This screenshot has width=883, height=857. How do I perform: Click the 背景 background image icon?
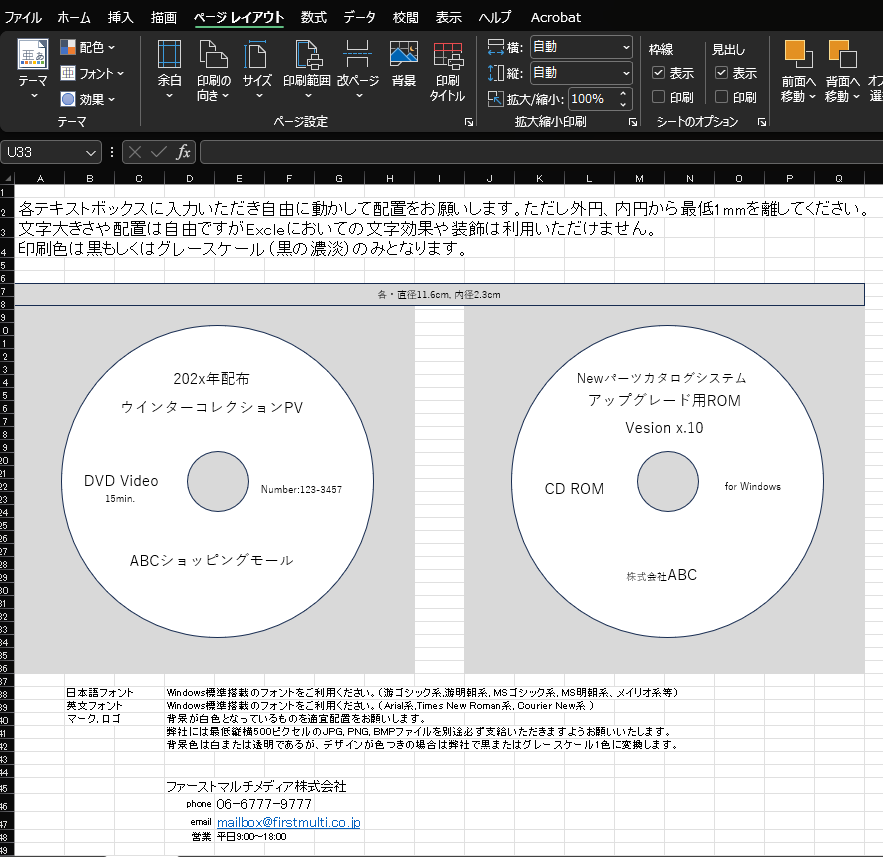404,55
